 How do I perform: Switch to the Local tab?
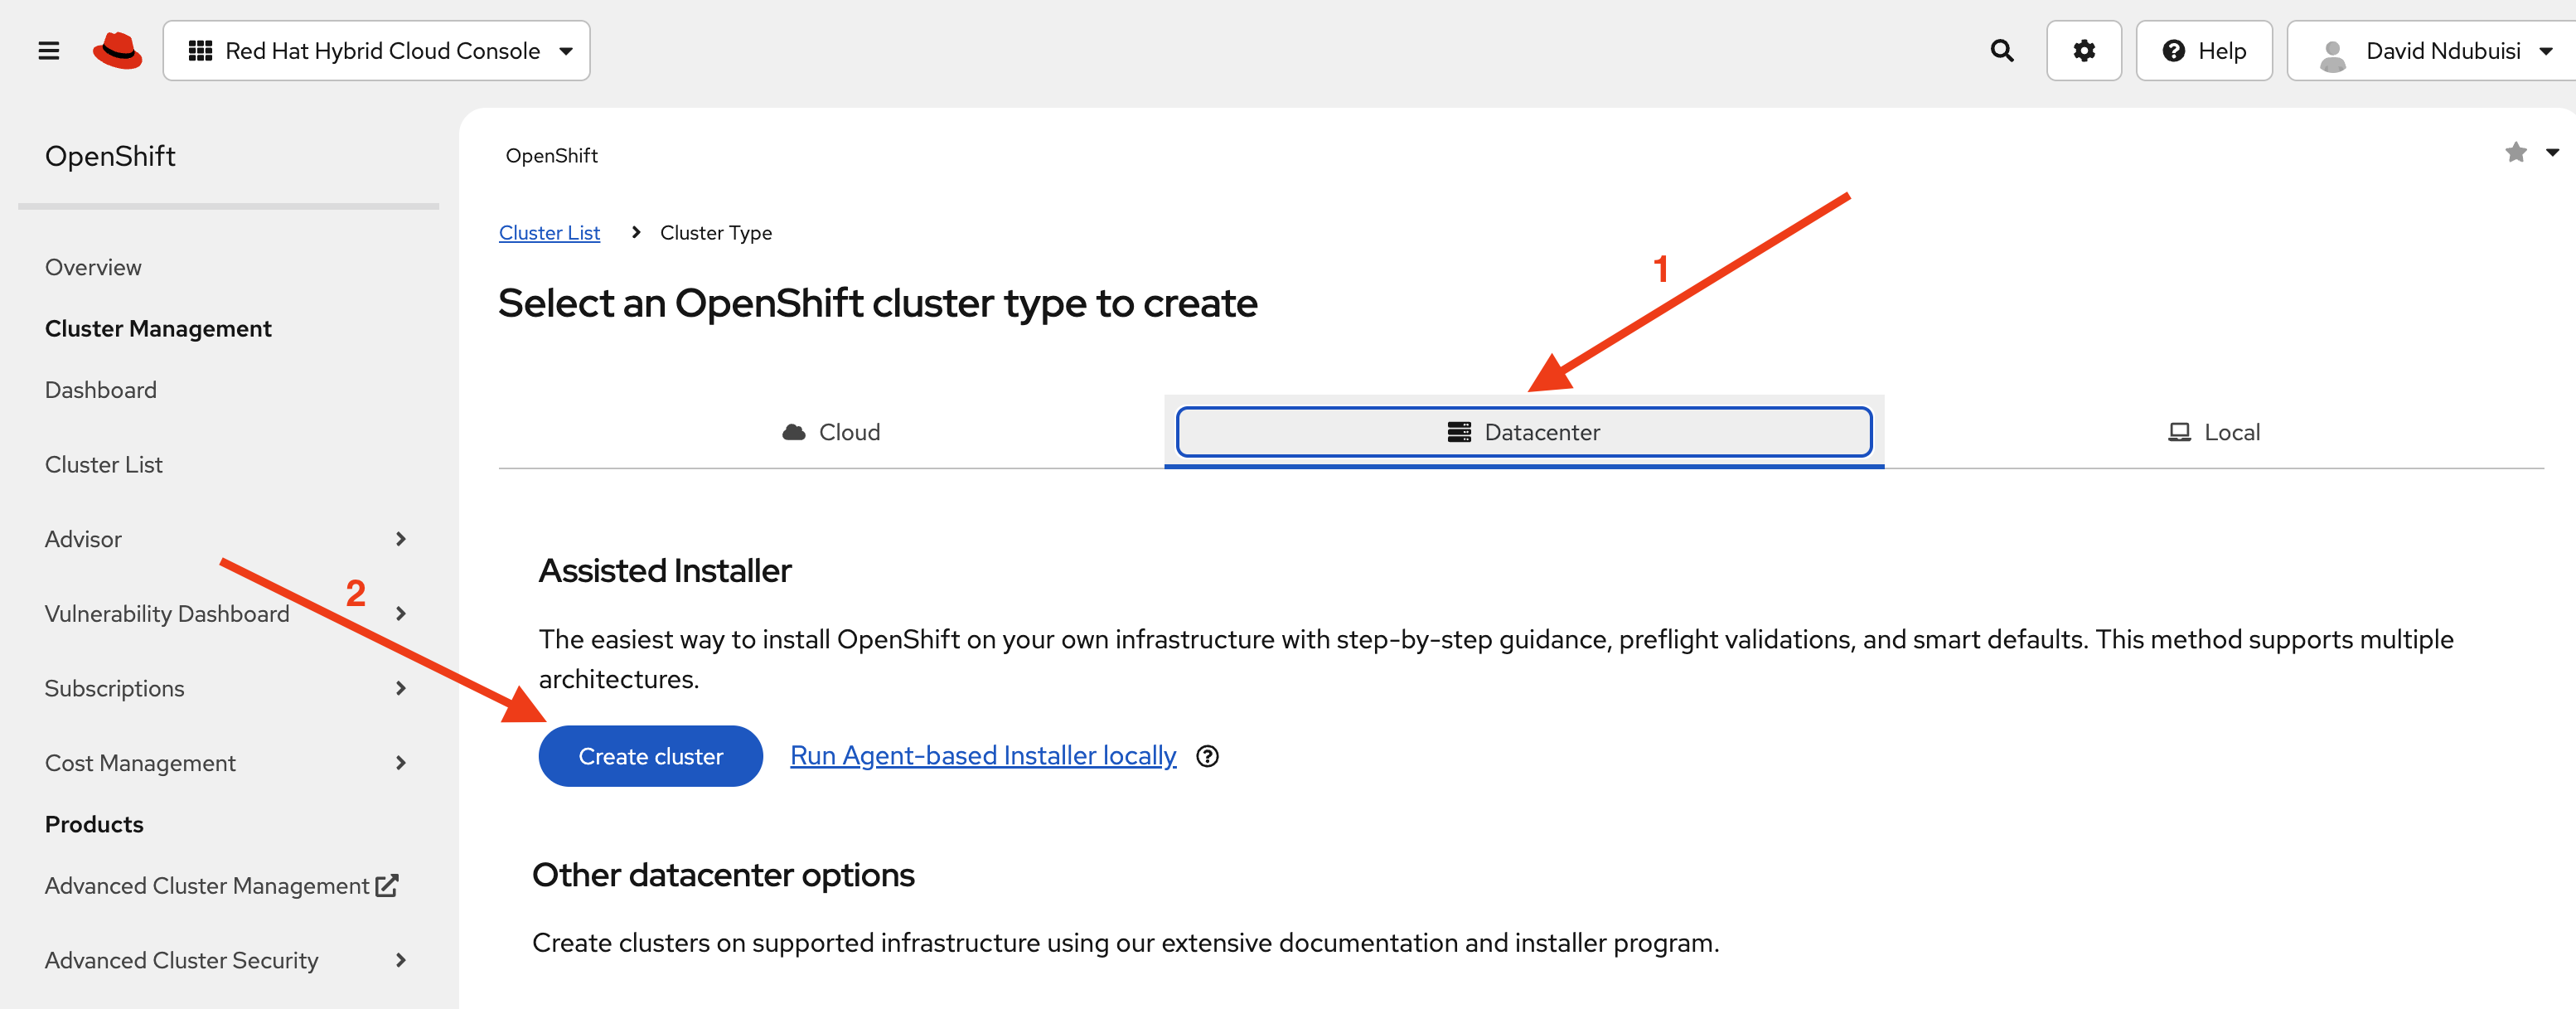pyautogui.click(x=2214, y=431)
